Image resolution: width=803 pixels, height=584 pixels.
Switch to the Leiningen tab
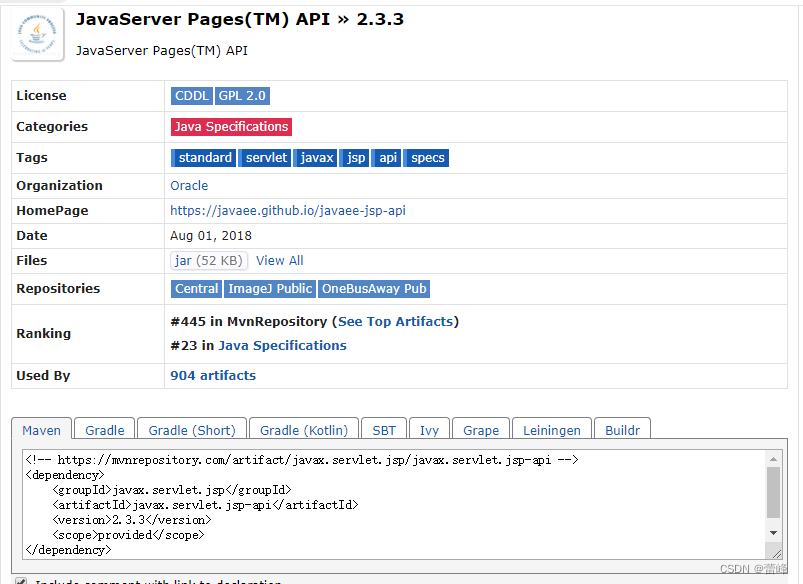pyautogui.click(x=552, y=429)
